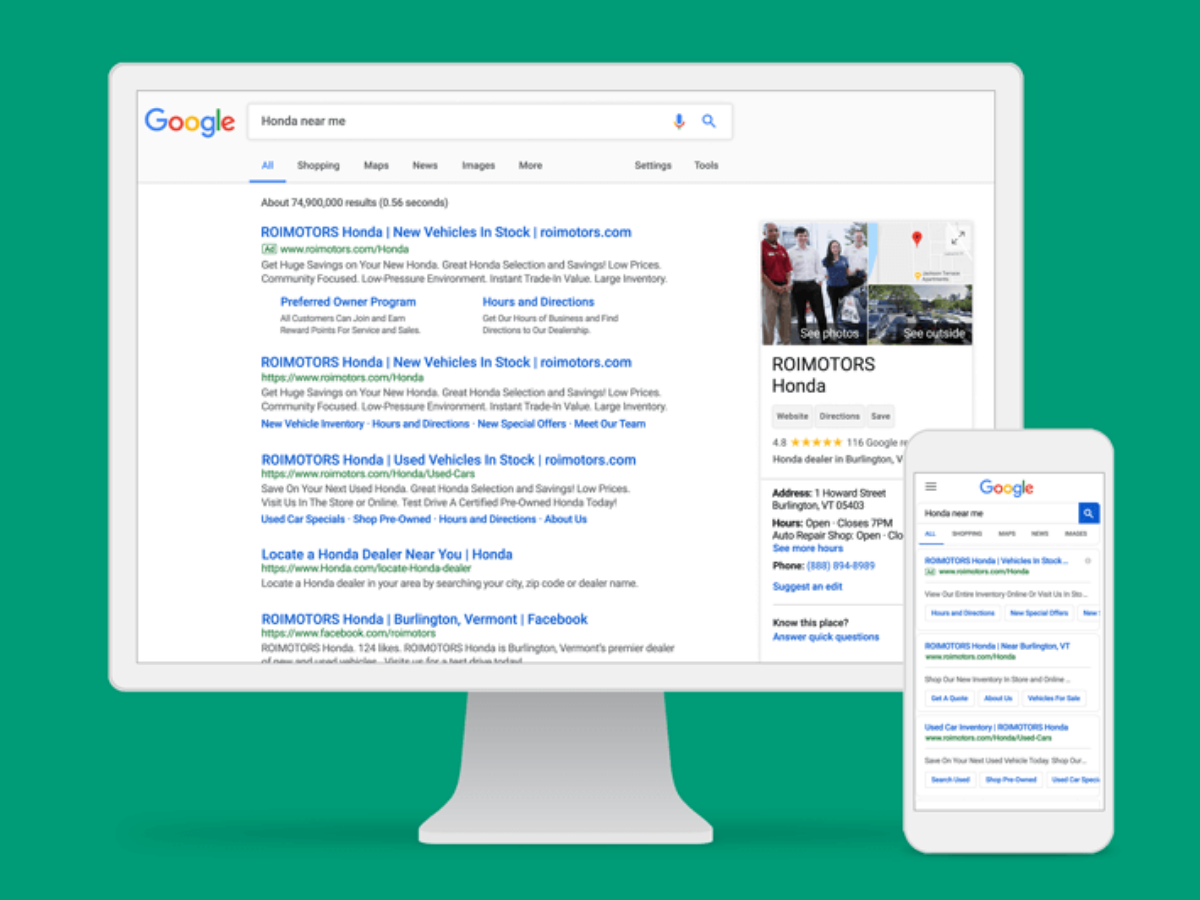Tap the Vehicles For Sale chip on phone

click(1054, 698)
